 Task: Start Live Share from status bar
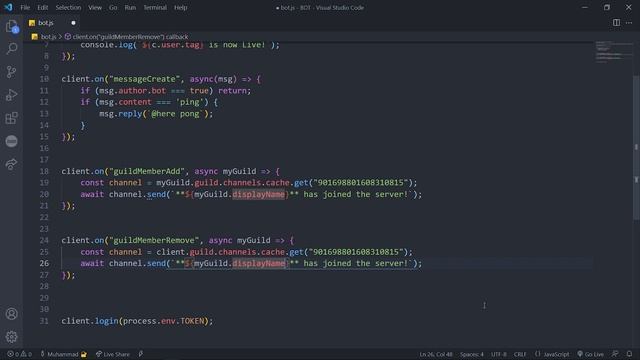(x=113, y=354)
